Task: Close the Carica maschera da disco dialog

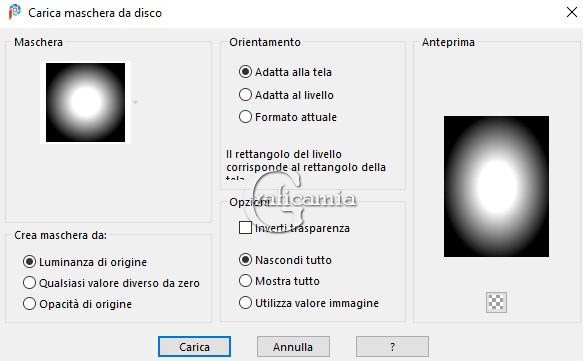Action: [572, 12]
